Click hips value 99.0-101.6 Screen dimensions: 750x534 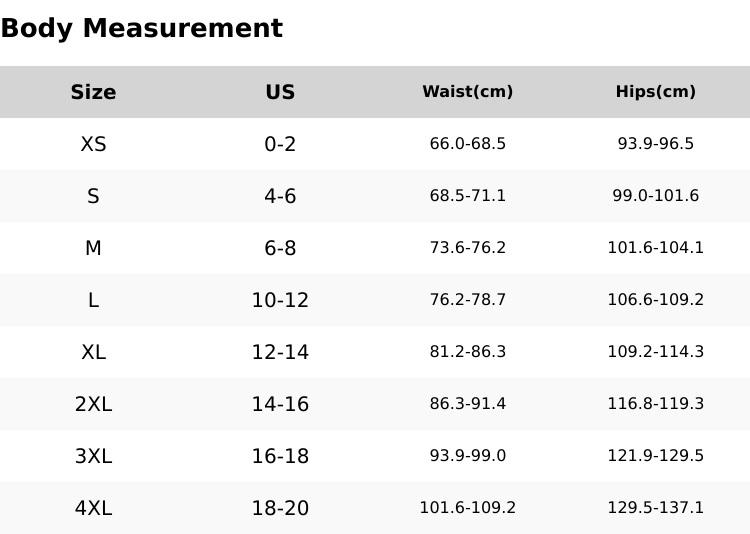pyautogui.click(x=655, y=196)
